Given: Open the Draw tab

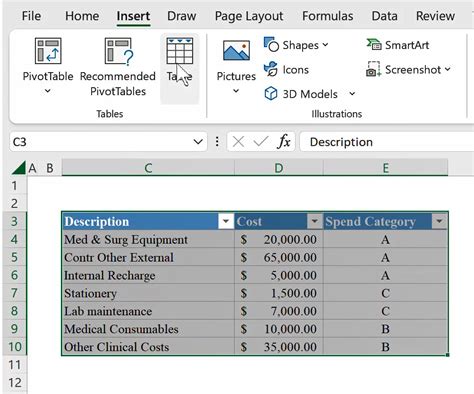Looking at the screenshot, I should point(182,16).
